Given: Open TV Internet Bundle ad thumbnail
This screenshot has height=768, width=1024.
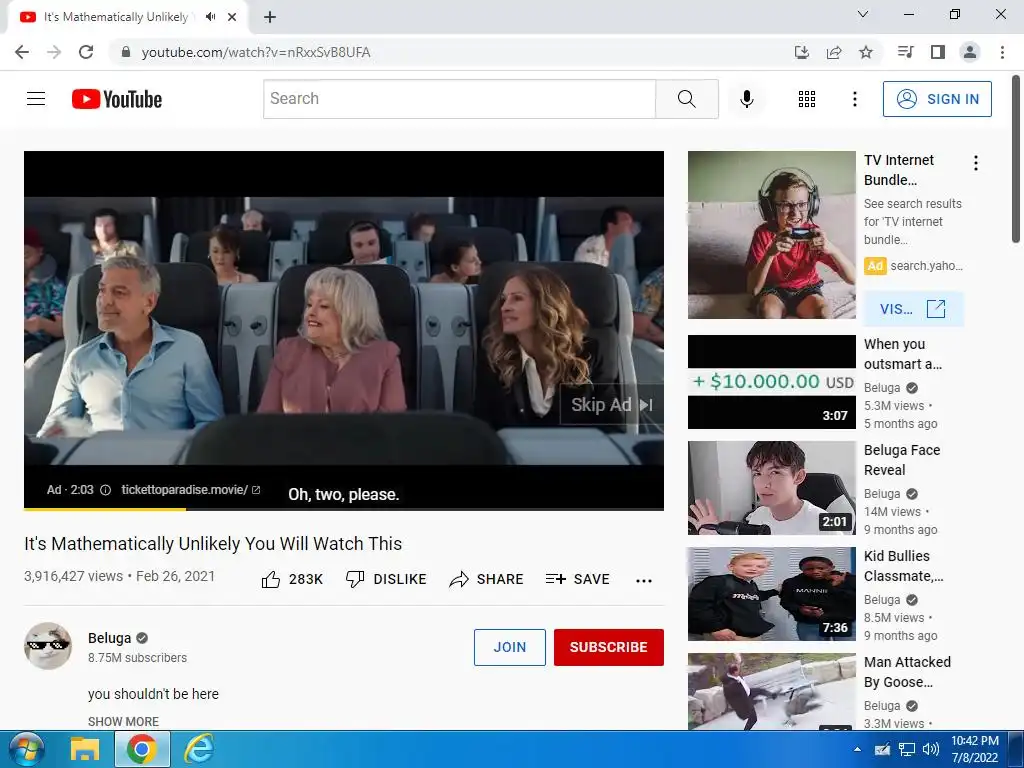Looking at the screenshot, I should click(x=771, y=235).
